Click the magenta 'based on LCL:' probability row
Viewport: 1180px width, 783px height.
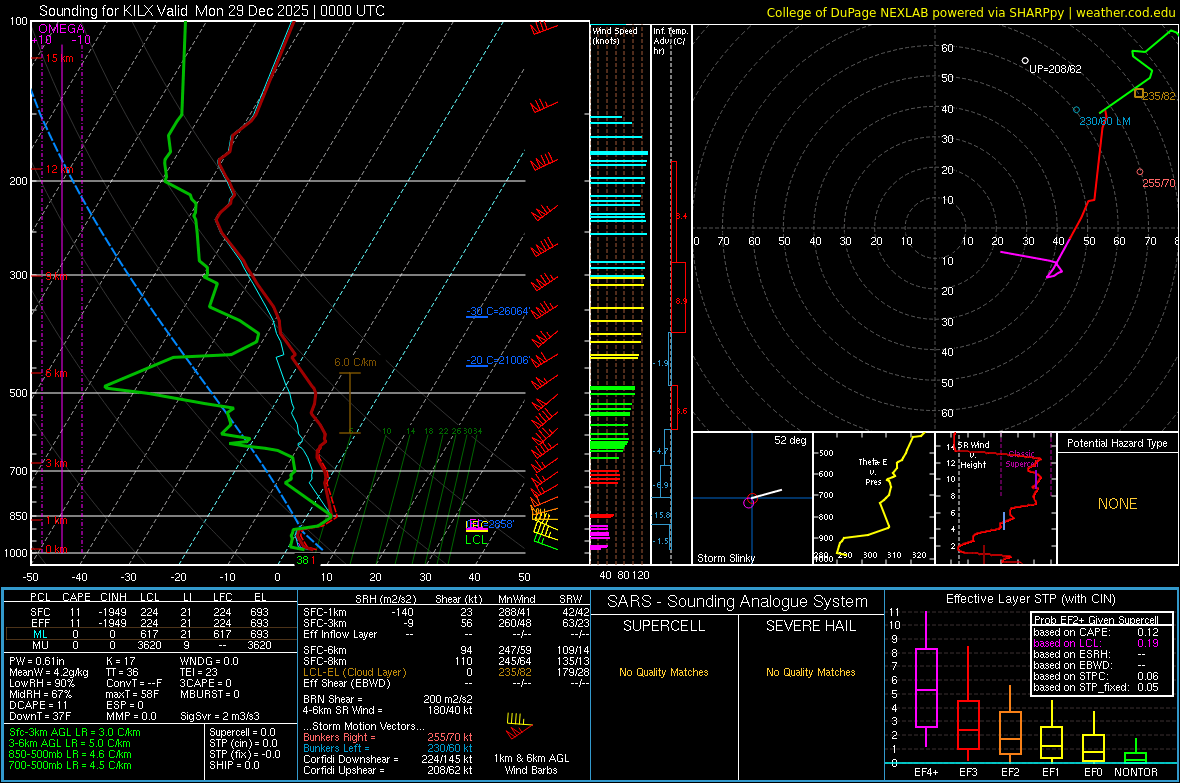tap(1096, 644)
